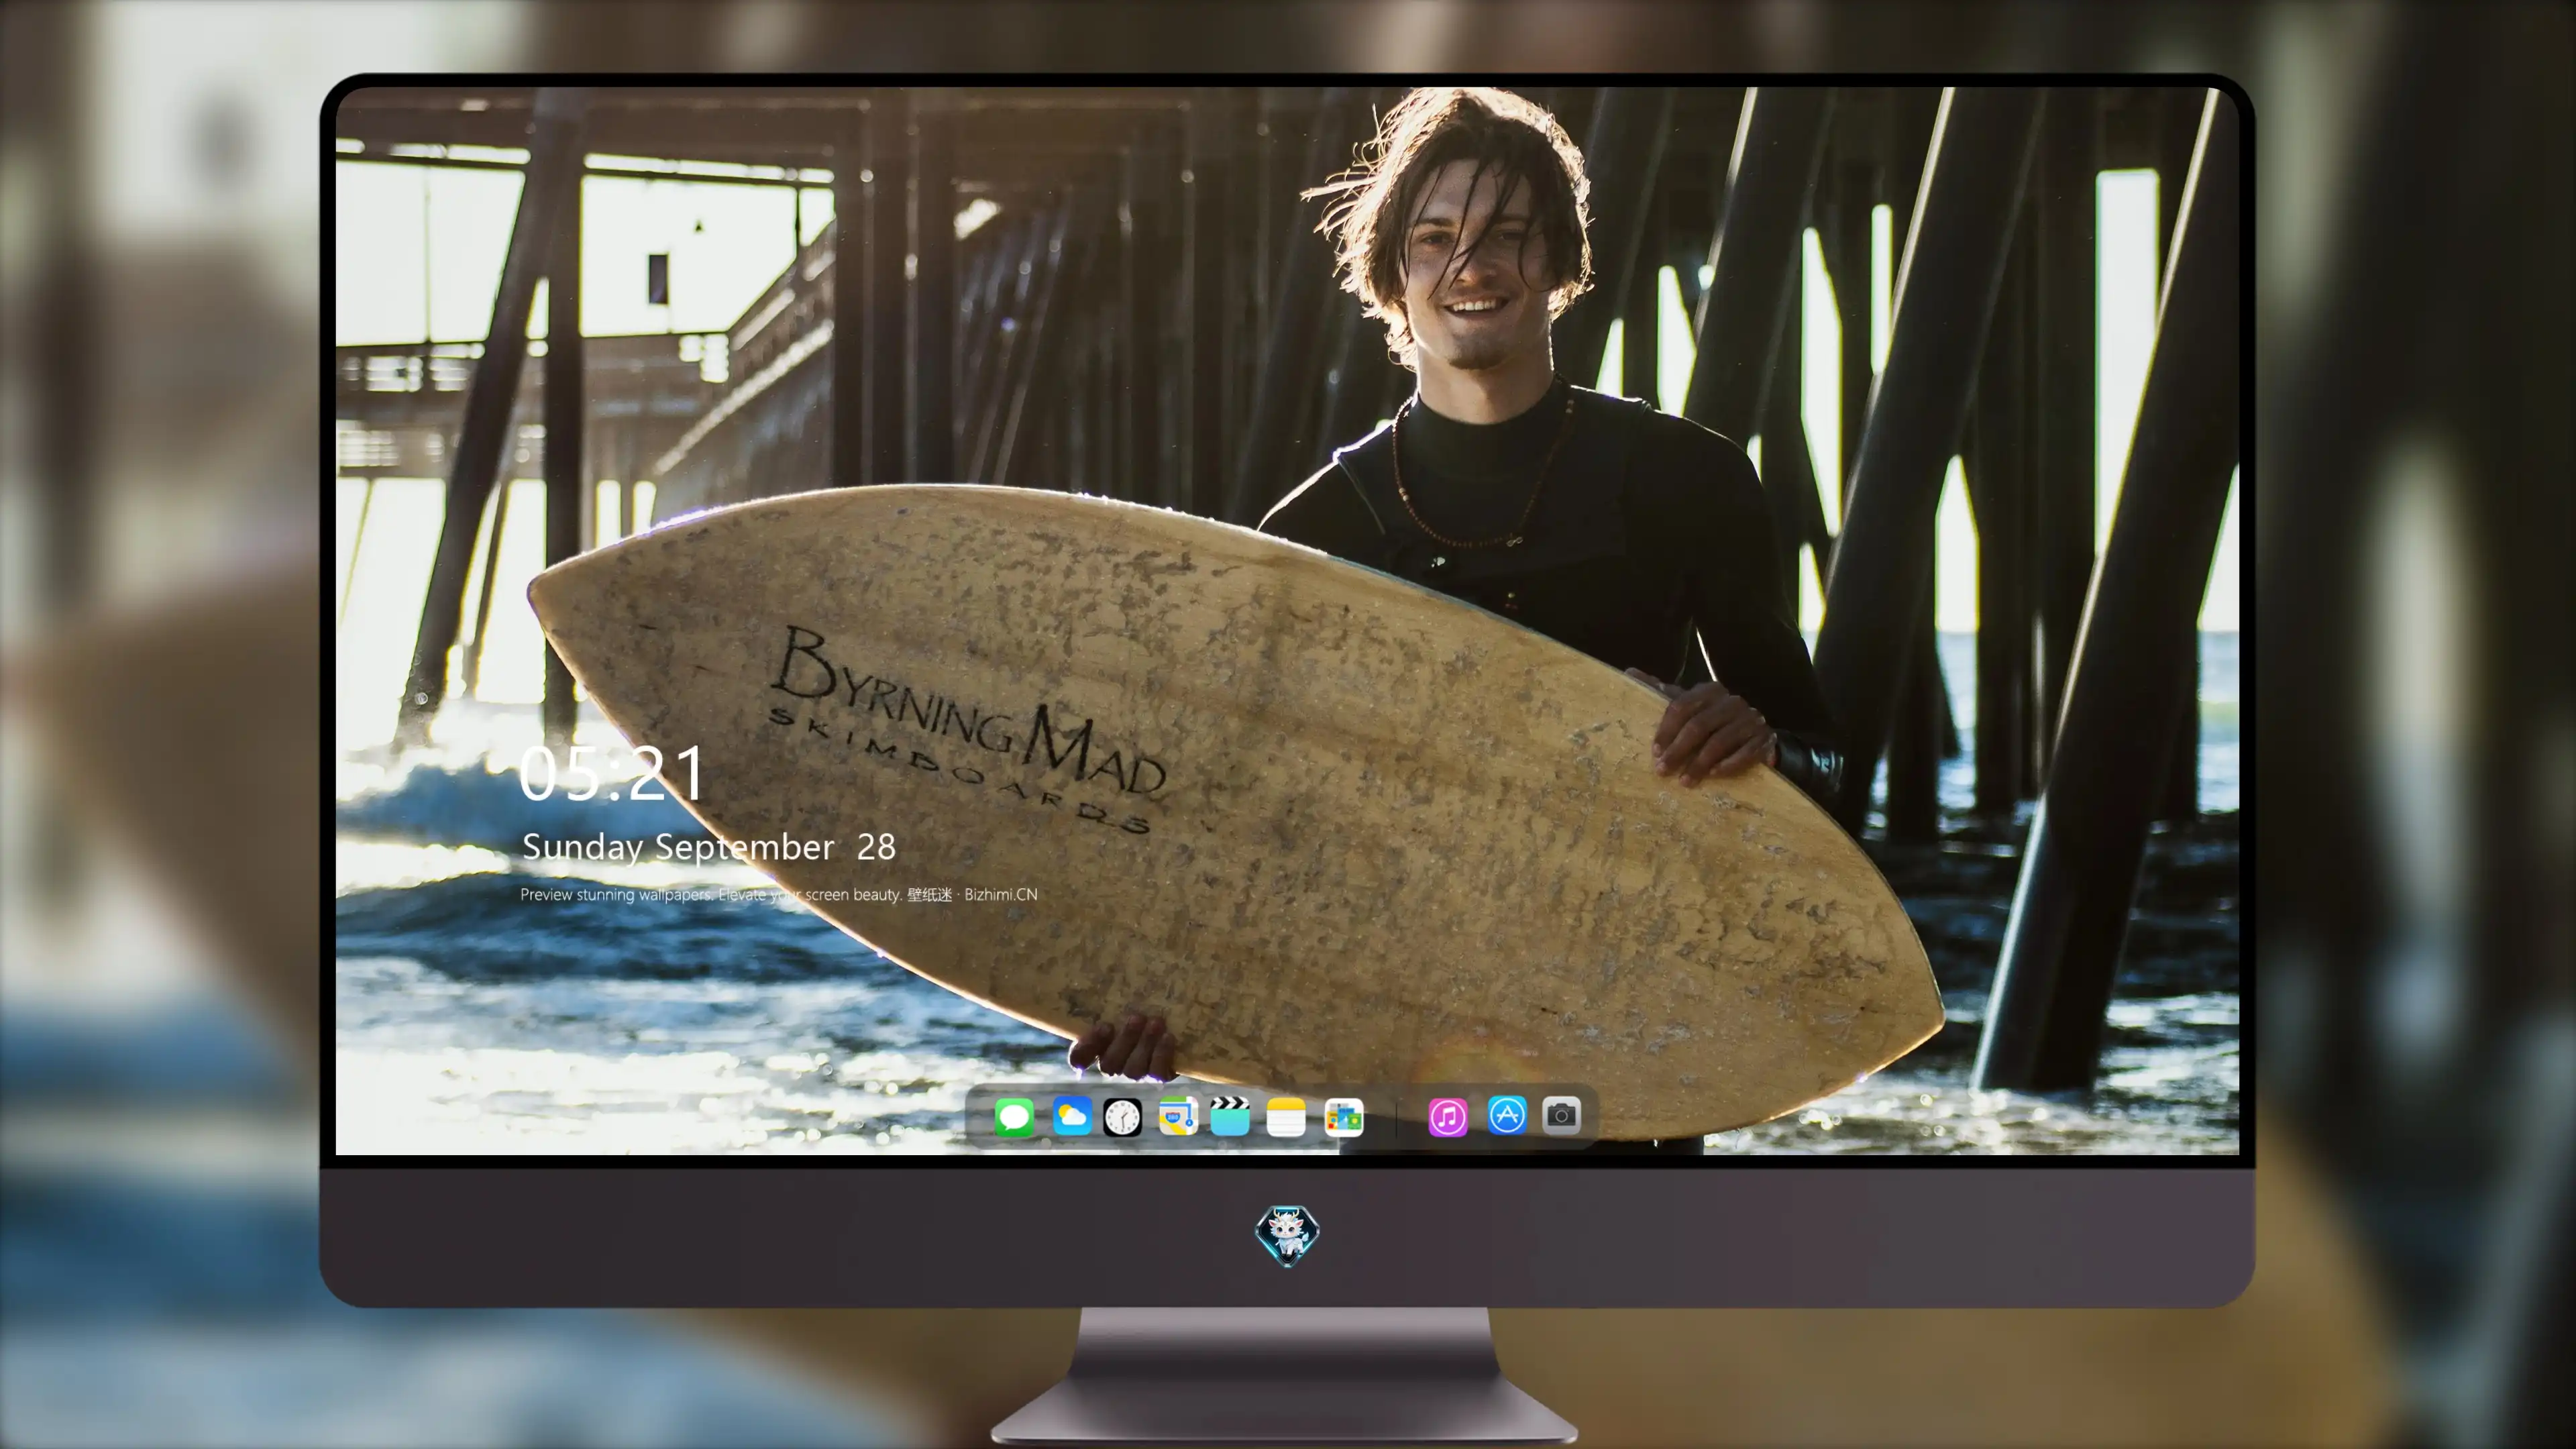Open the Camera app in the dock
The height and width of the screenshot is (1449, 2576).
(x=1561, y=1115)
